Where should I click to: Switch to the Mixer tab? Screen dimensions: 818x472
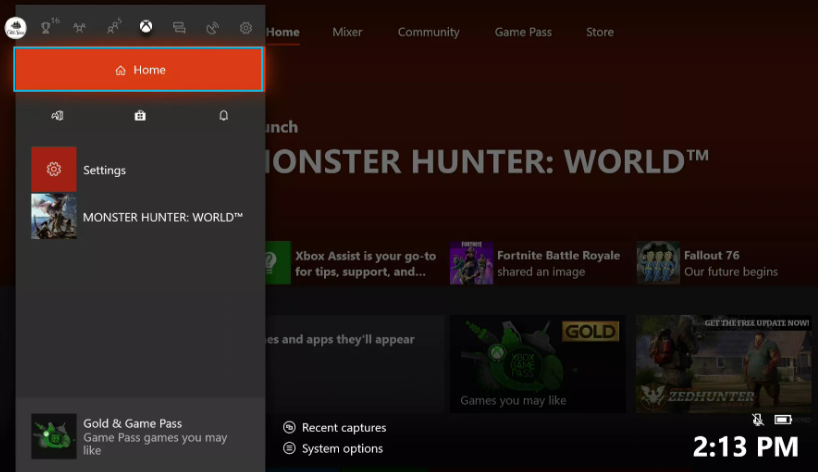pyautogui.click(x=347, y=32)
